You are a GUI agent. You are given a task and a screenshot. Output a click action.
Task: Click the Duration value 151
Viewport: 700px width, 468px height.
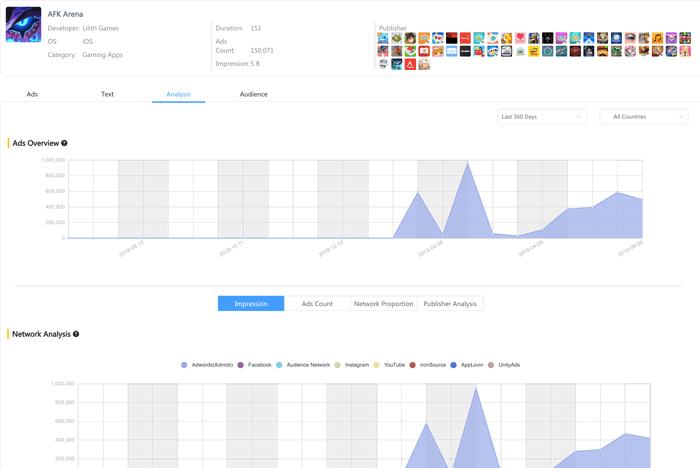[x=256, y=28]
